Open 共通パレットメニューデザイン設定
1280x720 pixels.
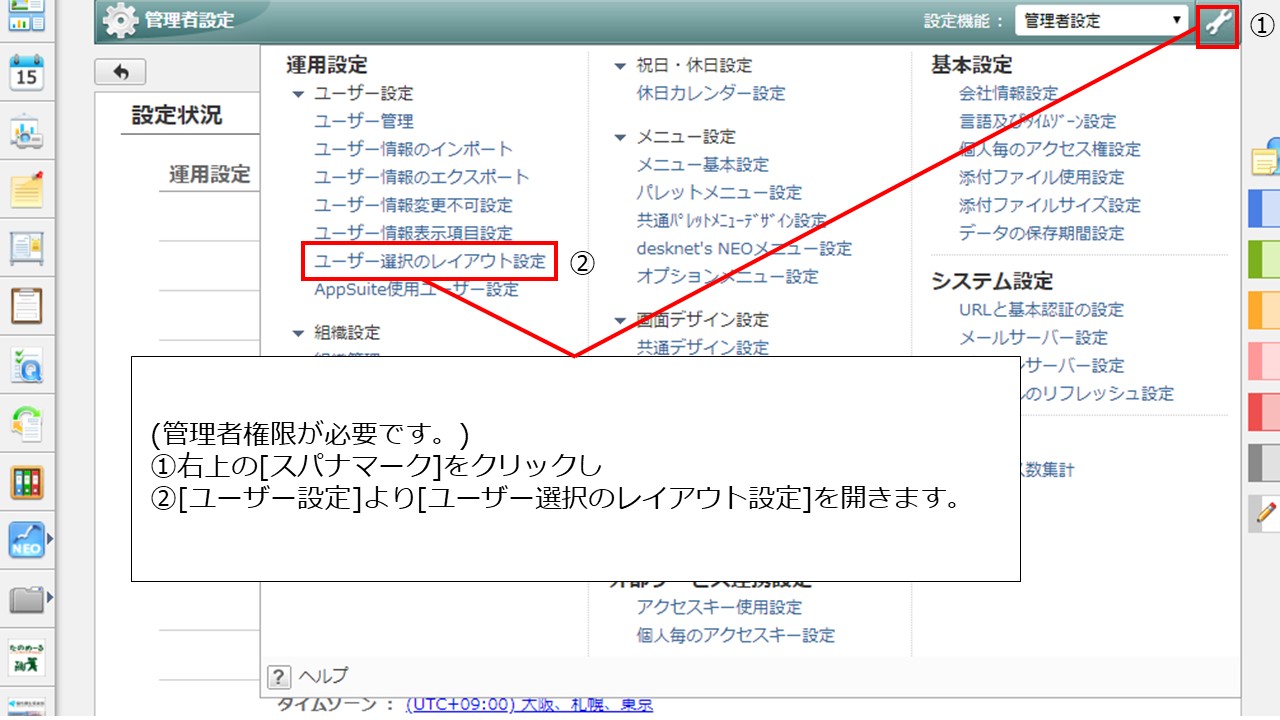tap(731, 220)
